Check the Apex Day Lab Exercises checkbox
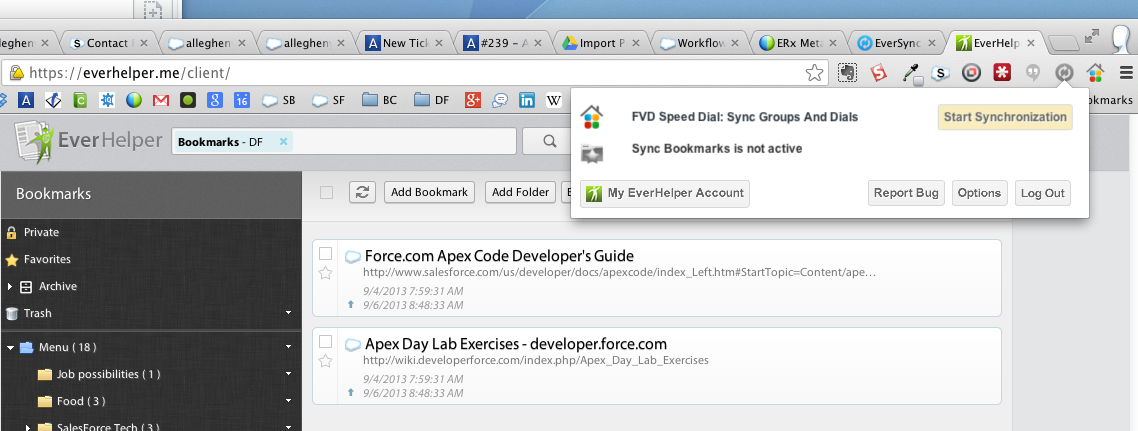 coord(326,341)
